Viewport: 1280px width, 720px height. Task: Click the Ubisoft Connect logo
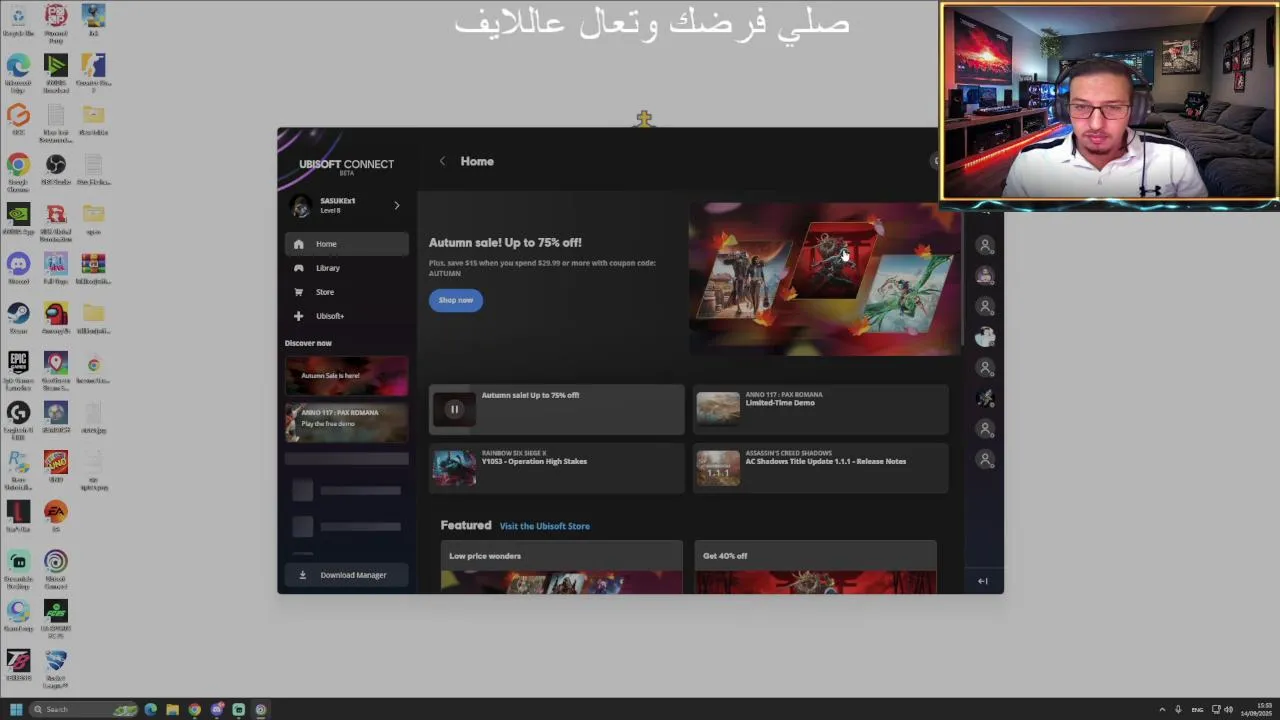[x=346, y=165]
